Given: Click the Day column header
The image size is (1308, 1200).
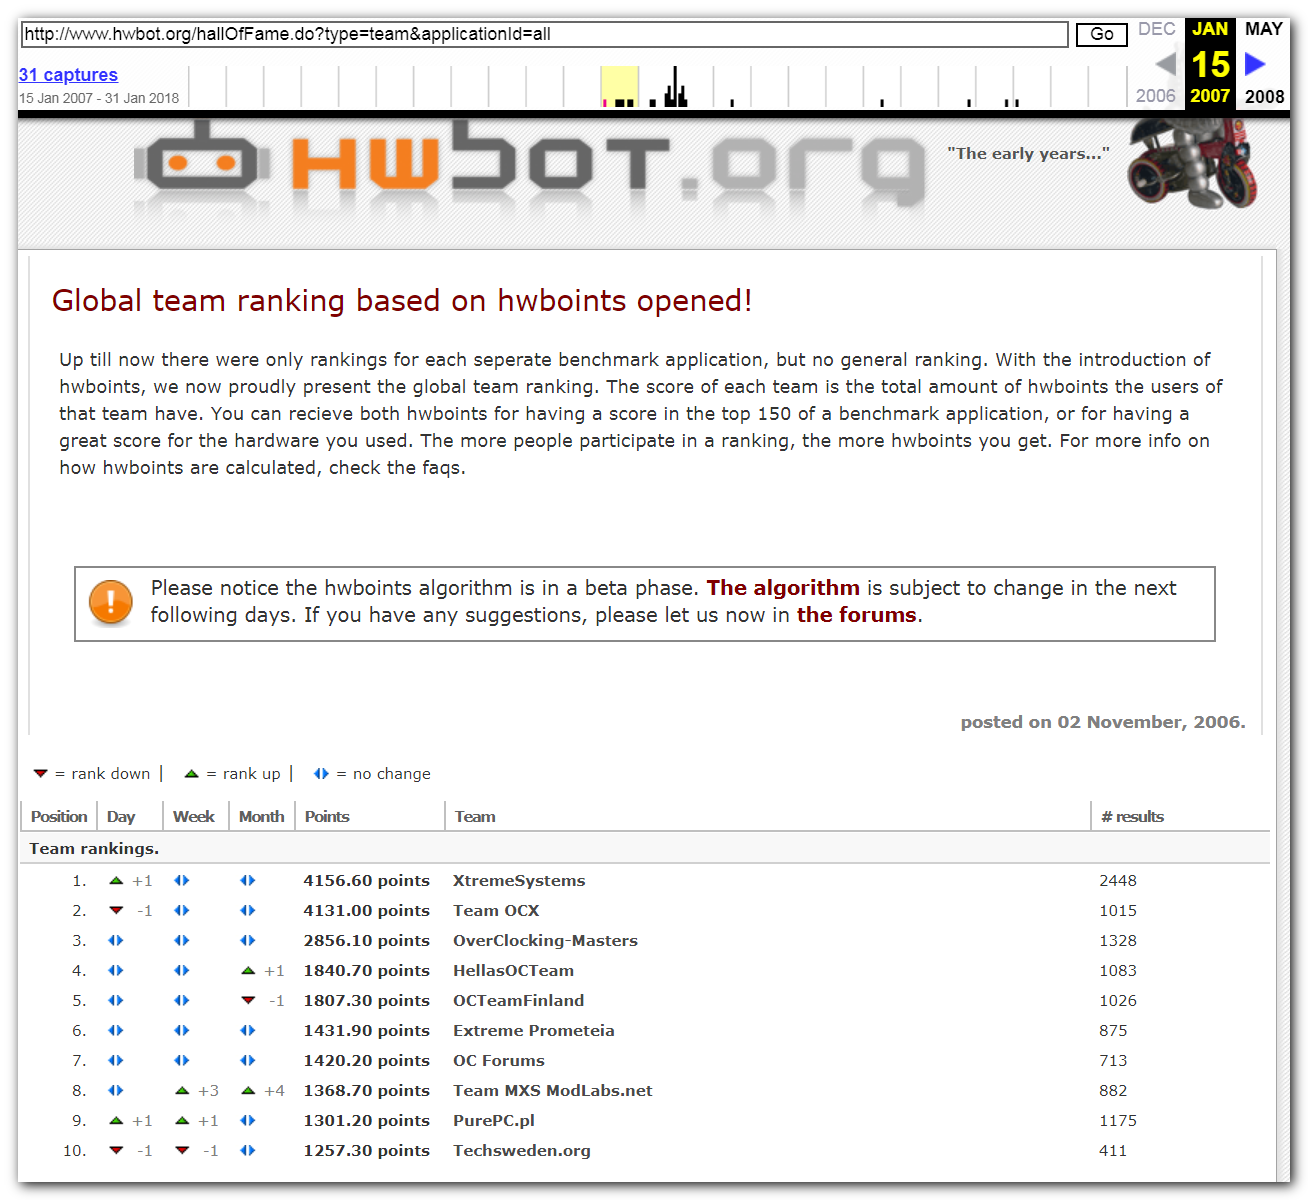Looking at the screenshot, I should point(121,817).
